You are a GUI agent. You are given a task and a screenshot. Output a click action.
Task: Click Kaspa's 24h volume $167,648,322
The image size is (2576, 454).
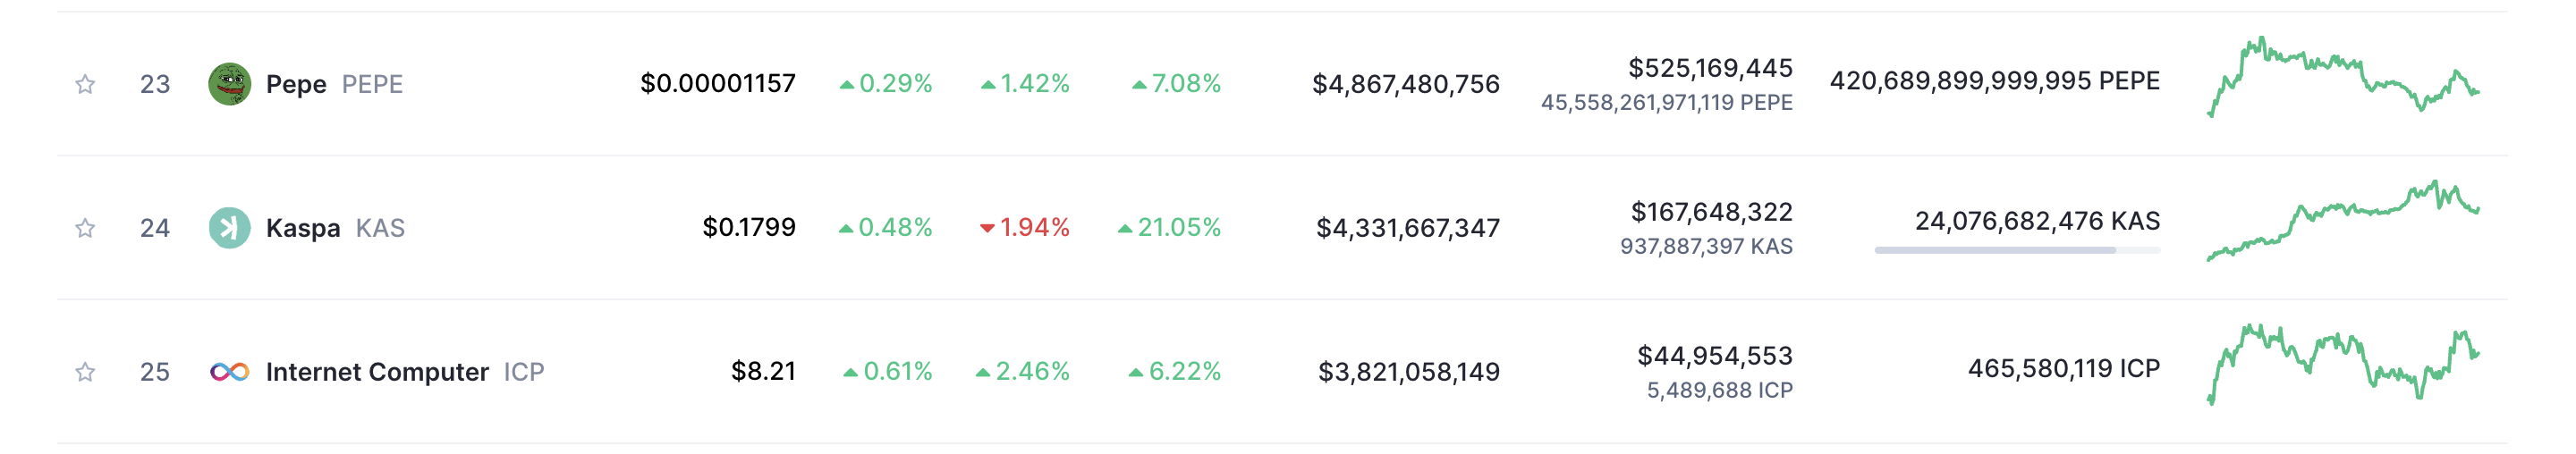[1711, 212]
